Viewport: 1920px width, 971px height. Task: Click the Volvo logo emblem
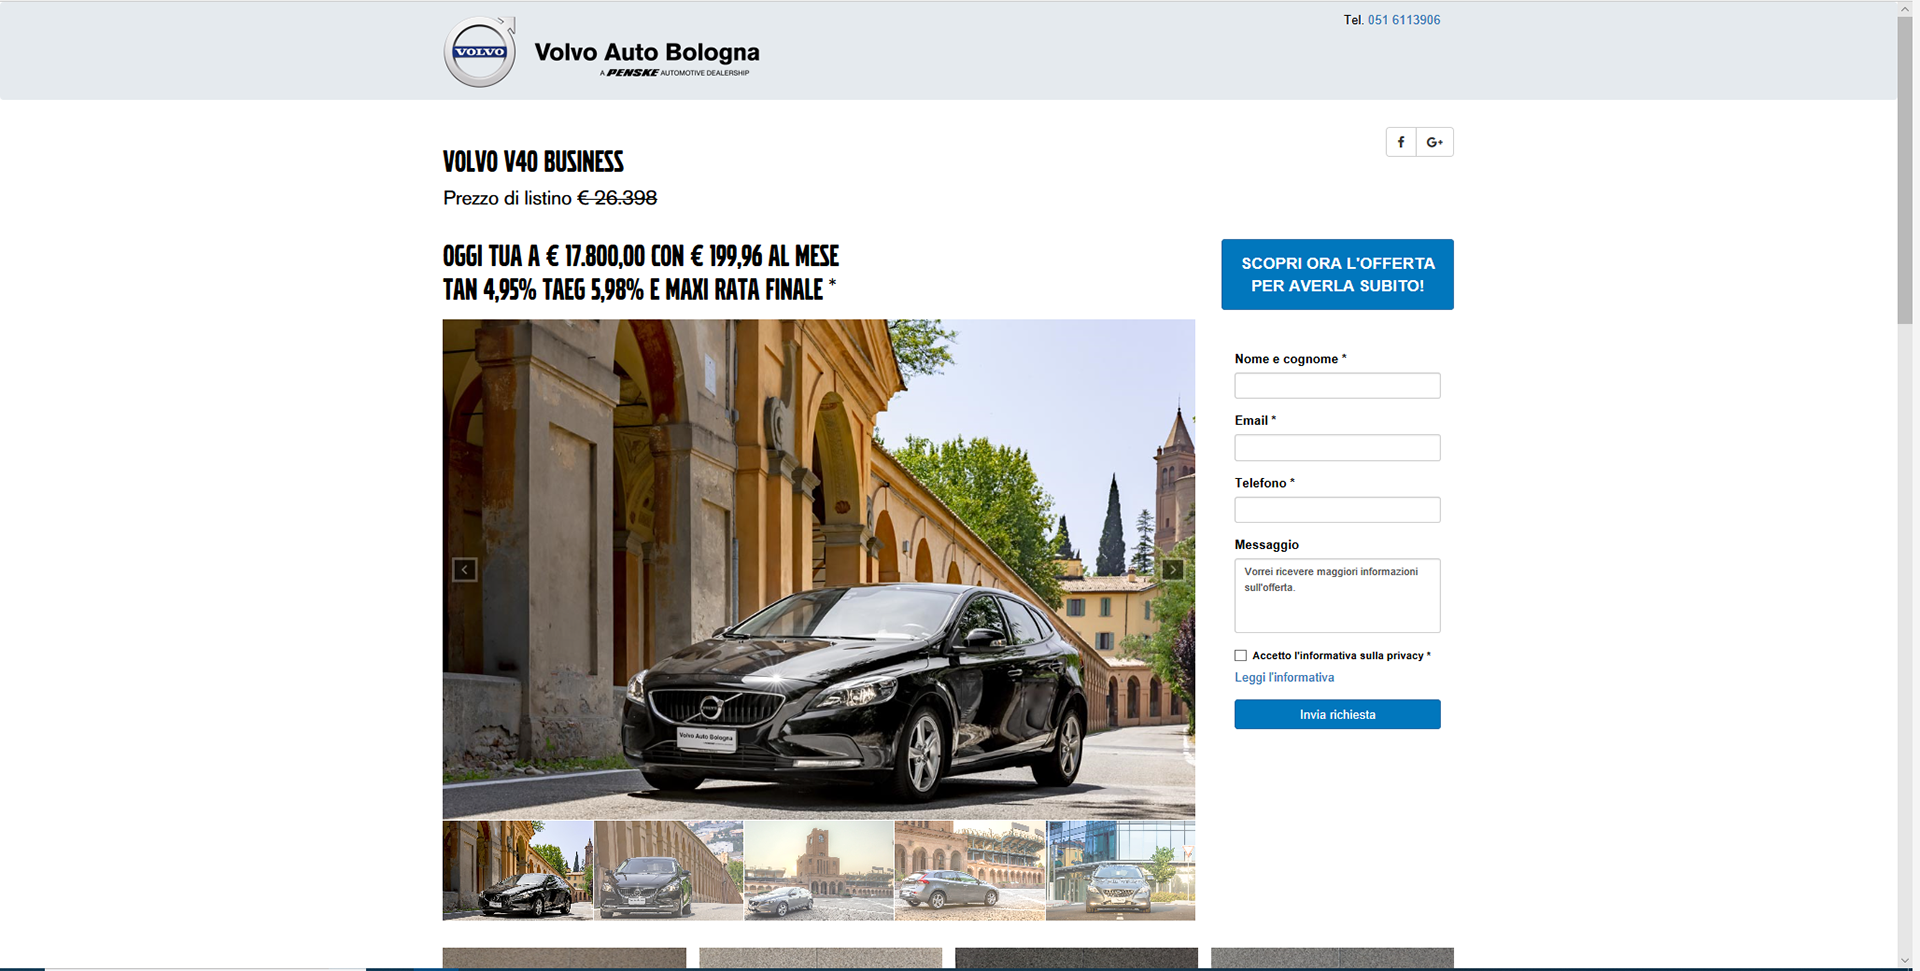(480, 52)
